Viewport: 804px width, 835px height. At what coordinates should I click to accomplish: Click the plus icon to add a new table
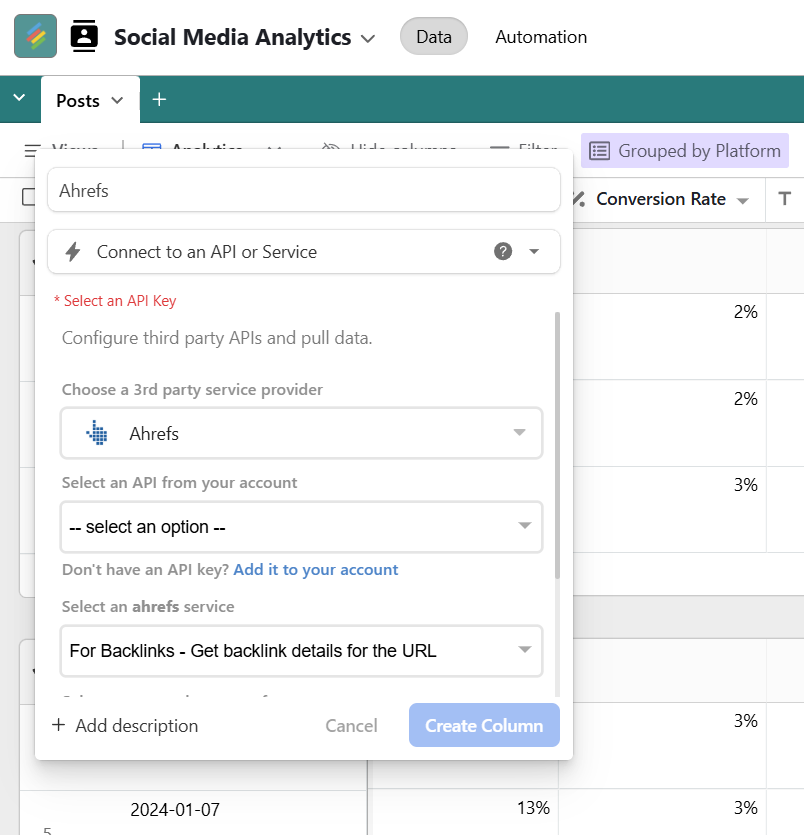[158, 99]
